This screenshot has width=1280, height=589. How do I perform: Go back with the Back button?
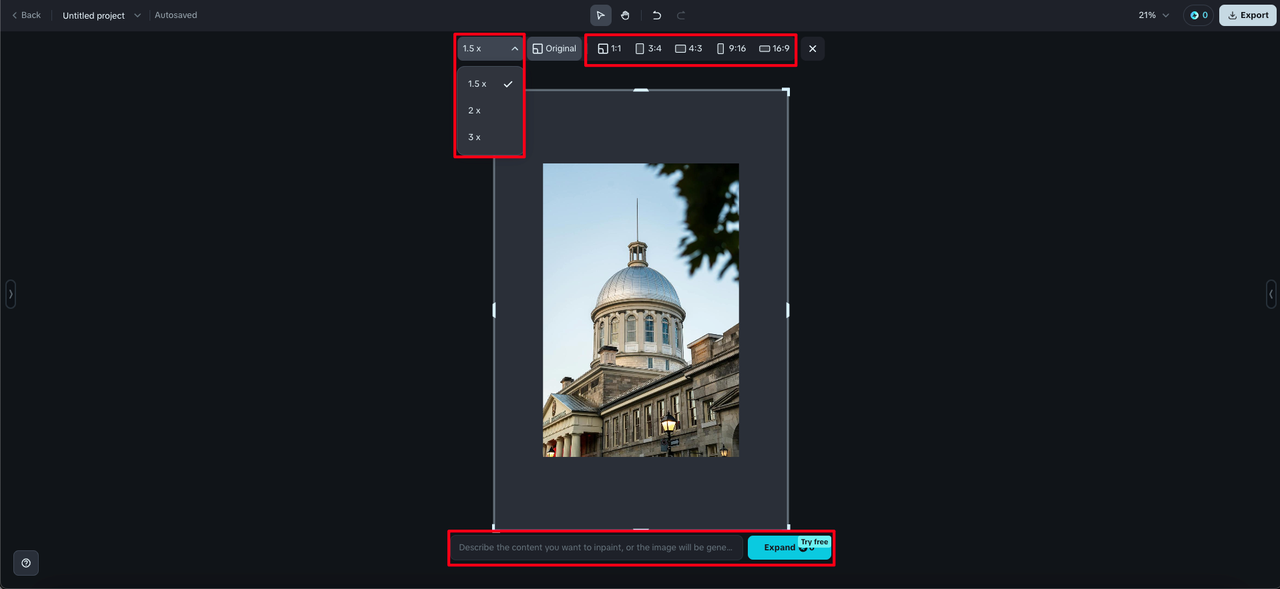[26, 15]
